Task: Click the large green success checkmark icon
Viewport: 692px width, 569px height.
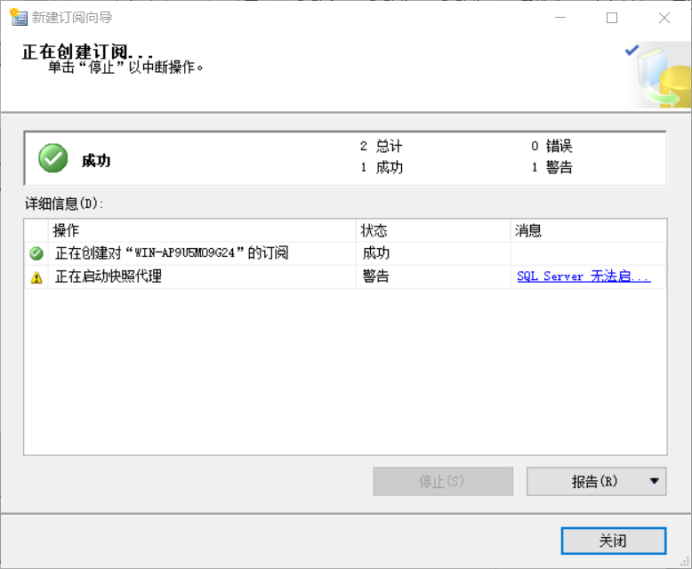Action: pyautogui.click(x=53, y=159)
